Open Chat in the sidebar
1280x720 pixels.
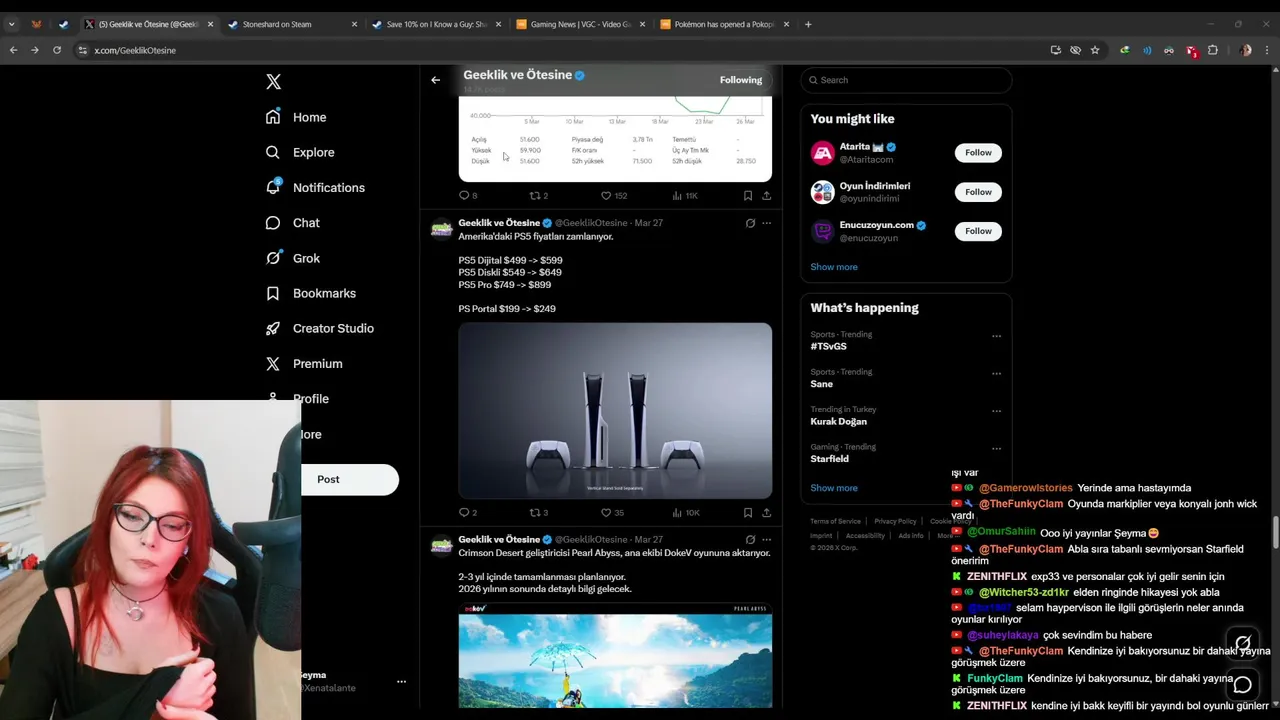292,223
